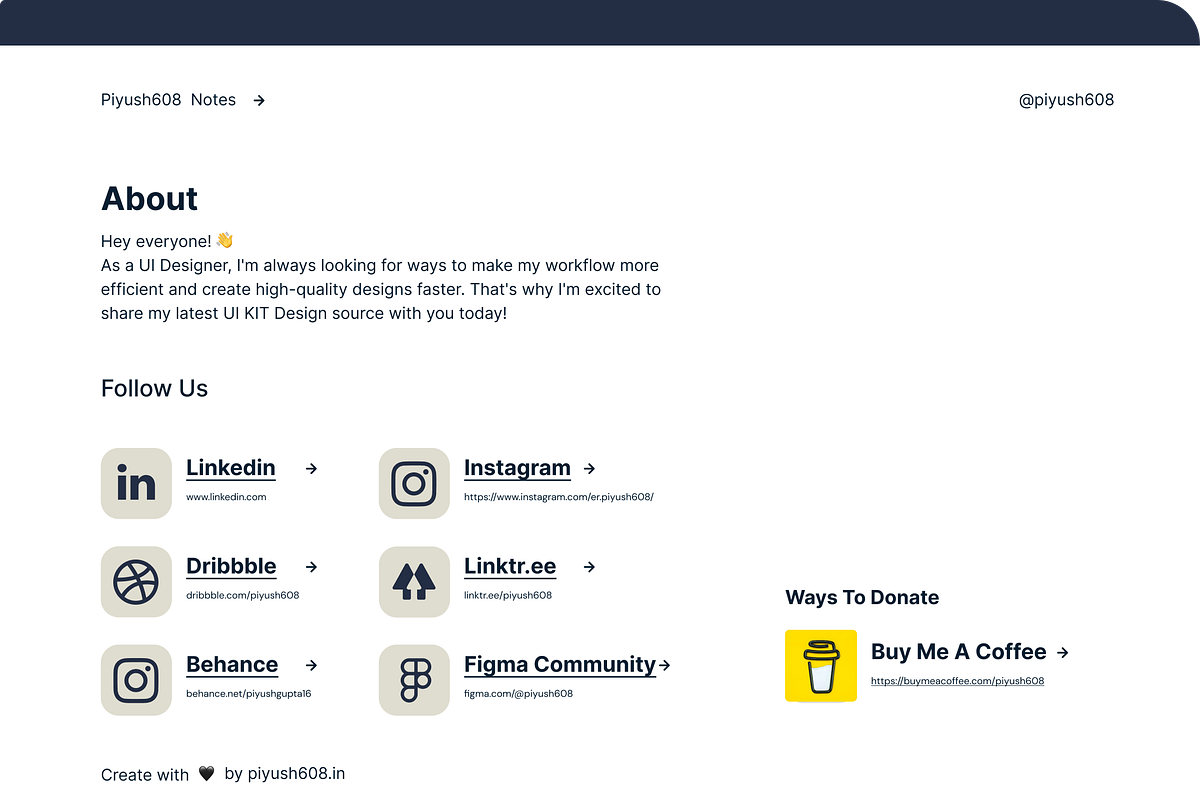This screenshot has width=1200, height=800.
Task: Click the Figma logo icon
Action: 414,680
